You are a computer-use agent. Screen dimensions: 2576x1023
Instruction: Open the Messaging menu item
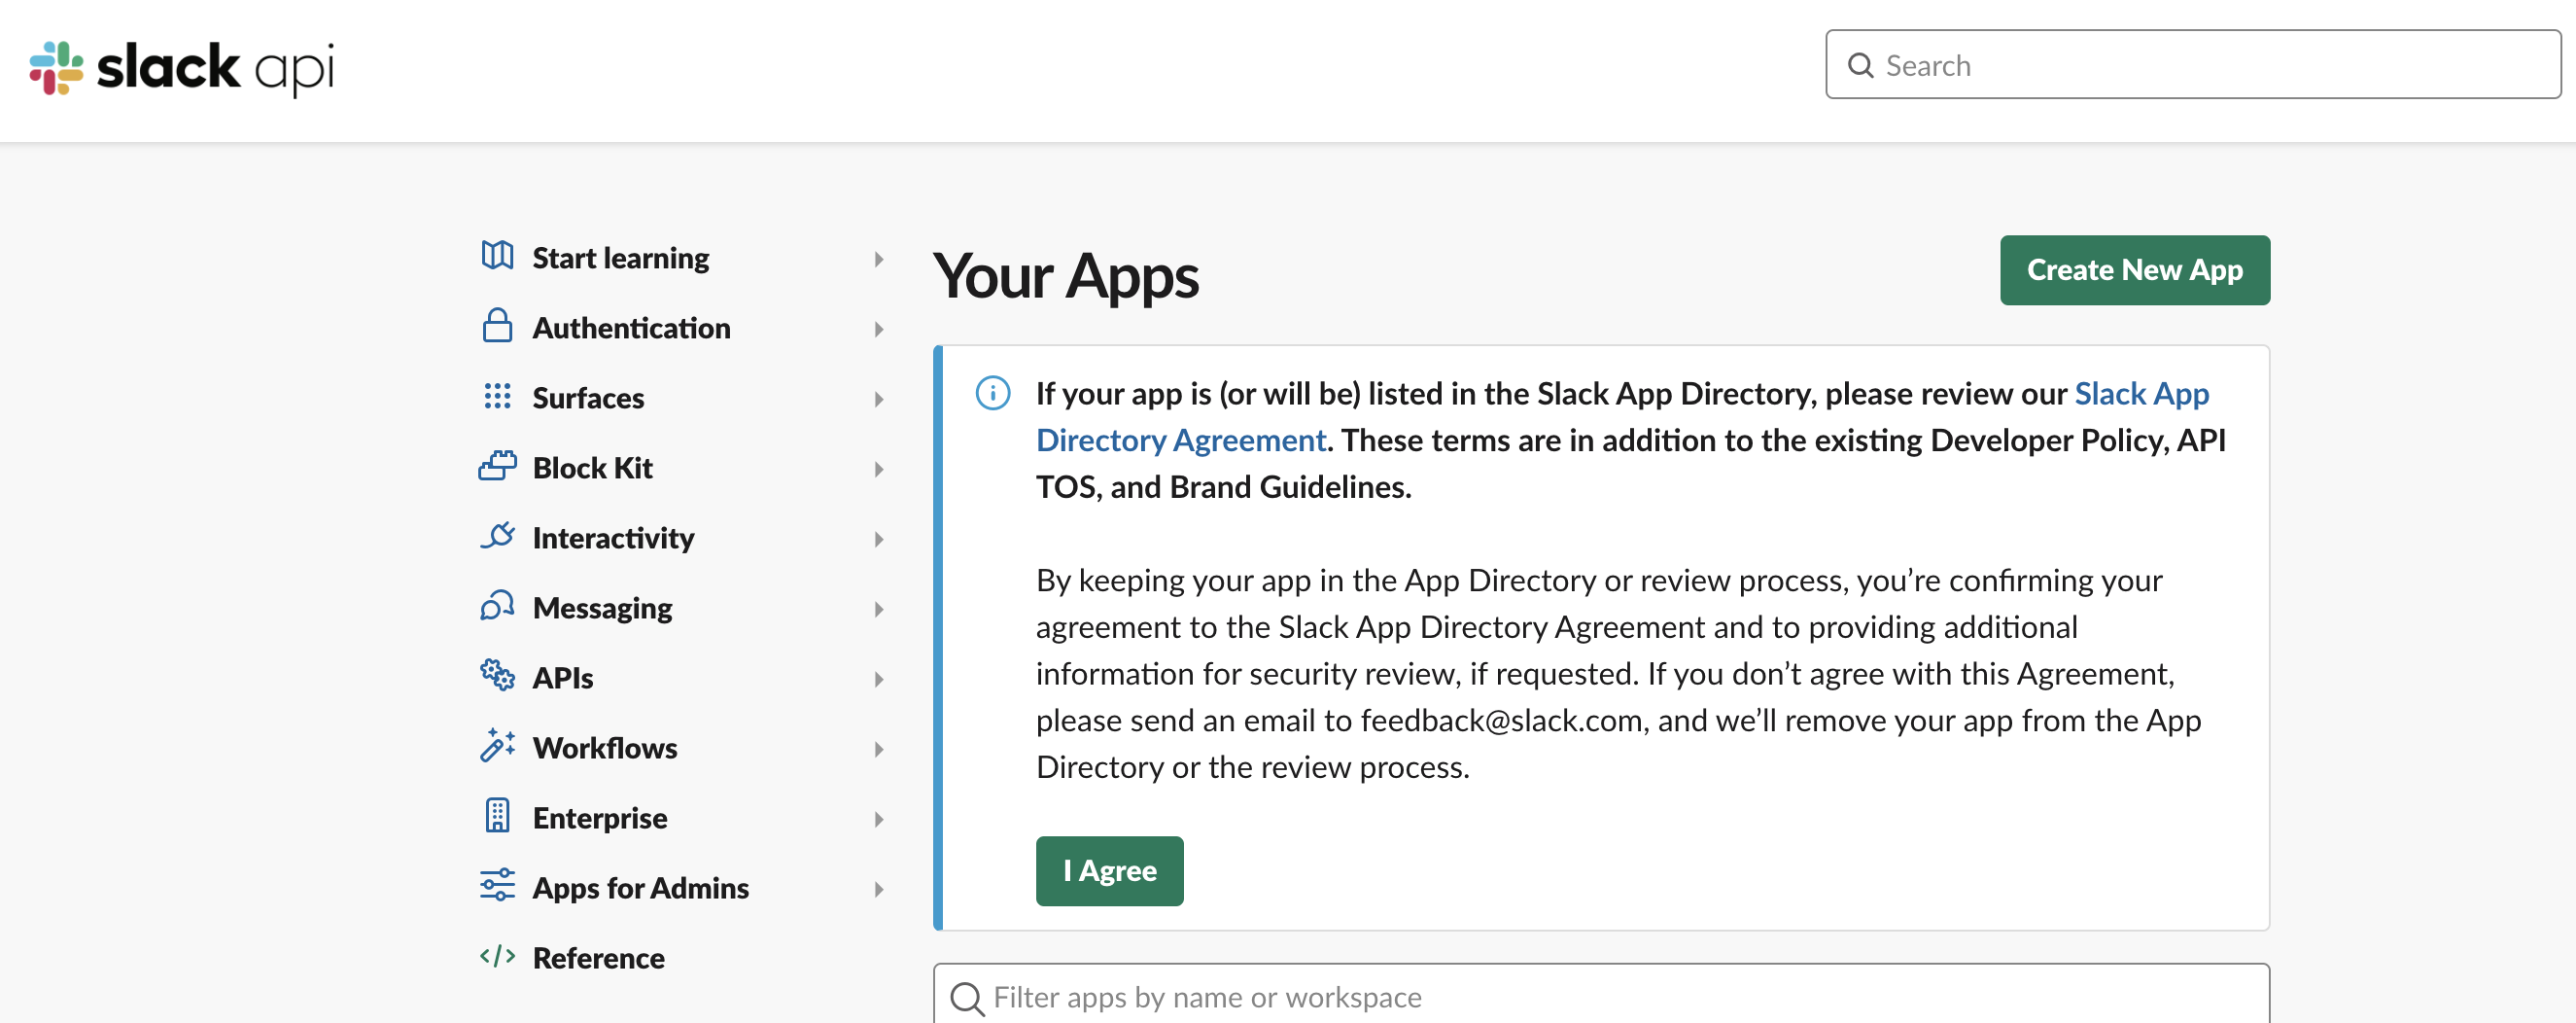[603, 608]
